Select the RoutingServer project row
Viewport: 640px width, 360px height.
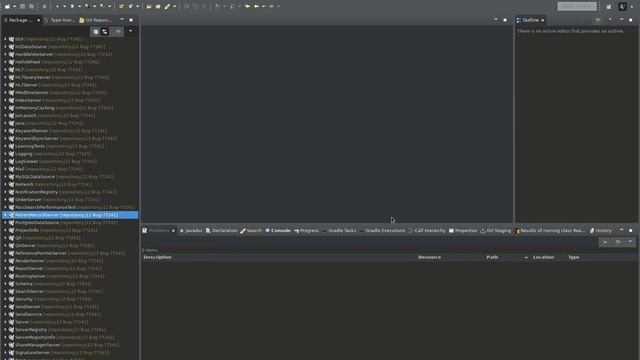pyautogui.click(x=70, y=276)
